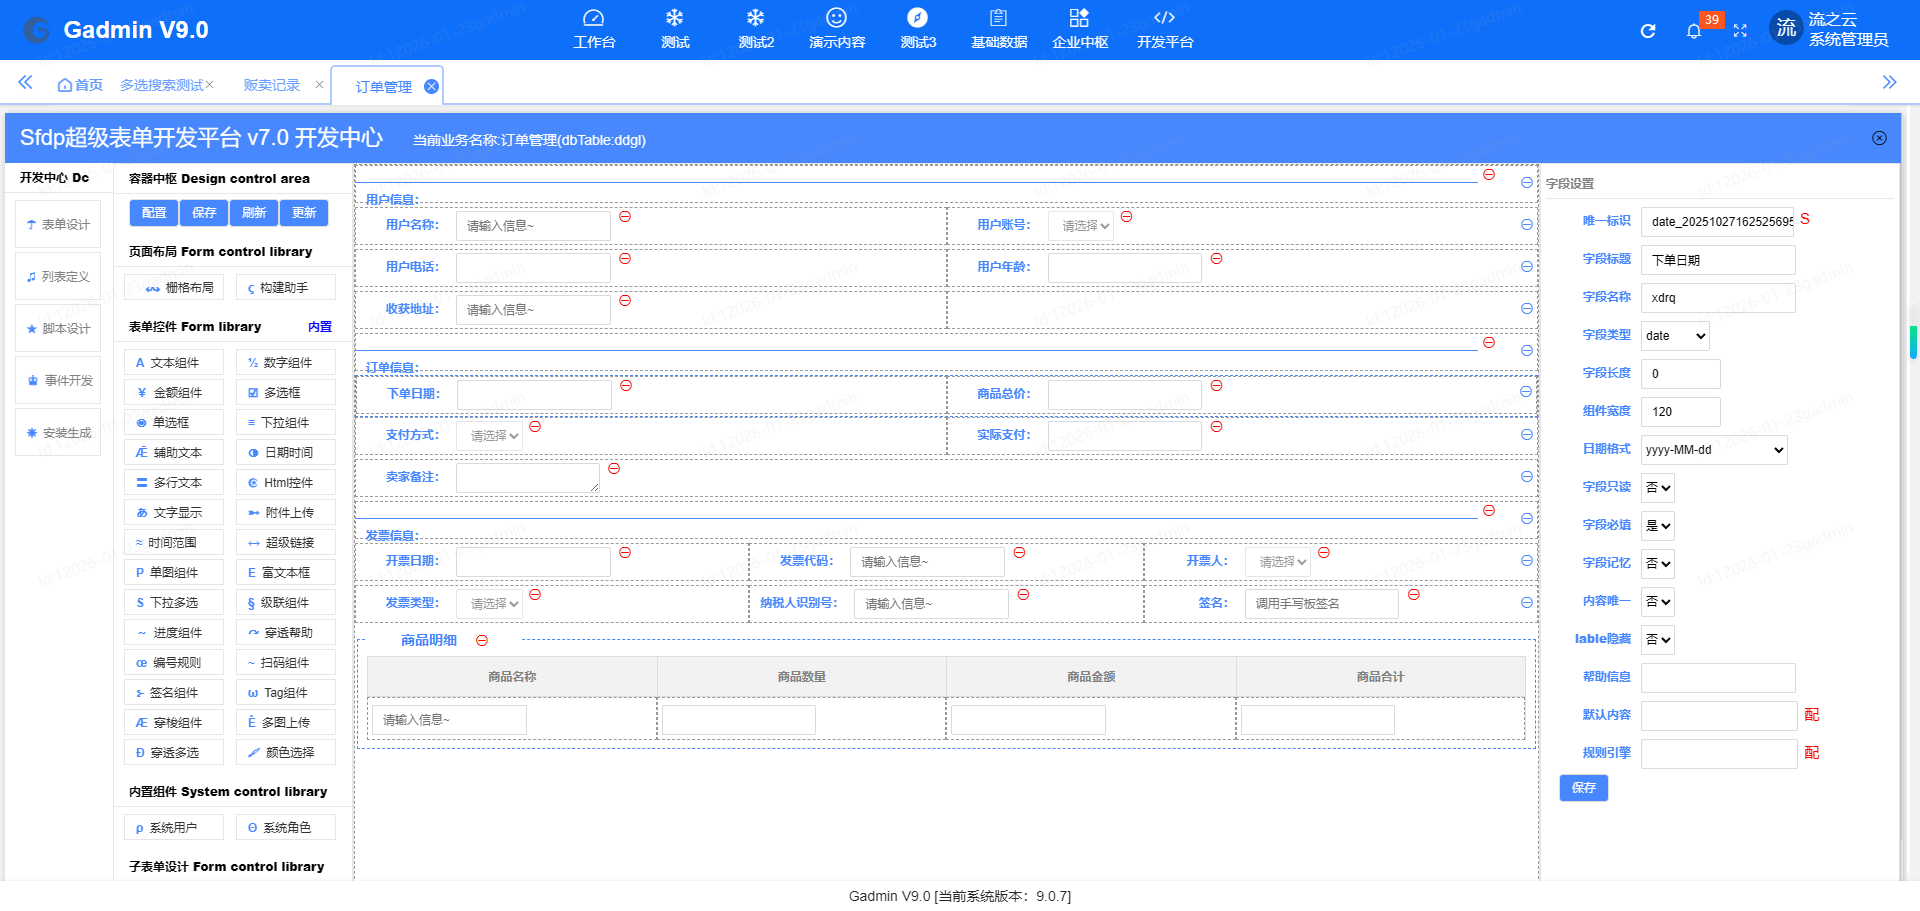Toggle the 字段只读 yes/no selector
1920x911 pixels.
click(x=1658, y=488)
